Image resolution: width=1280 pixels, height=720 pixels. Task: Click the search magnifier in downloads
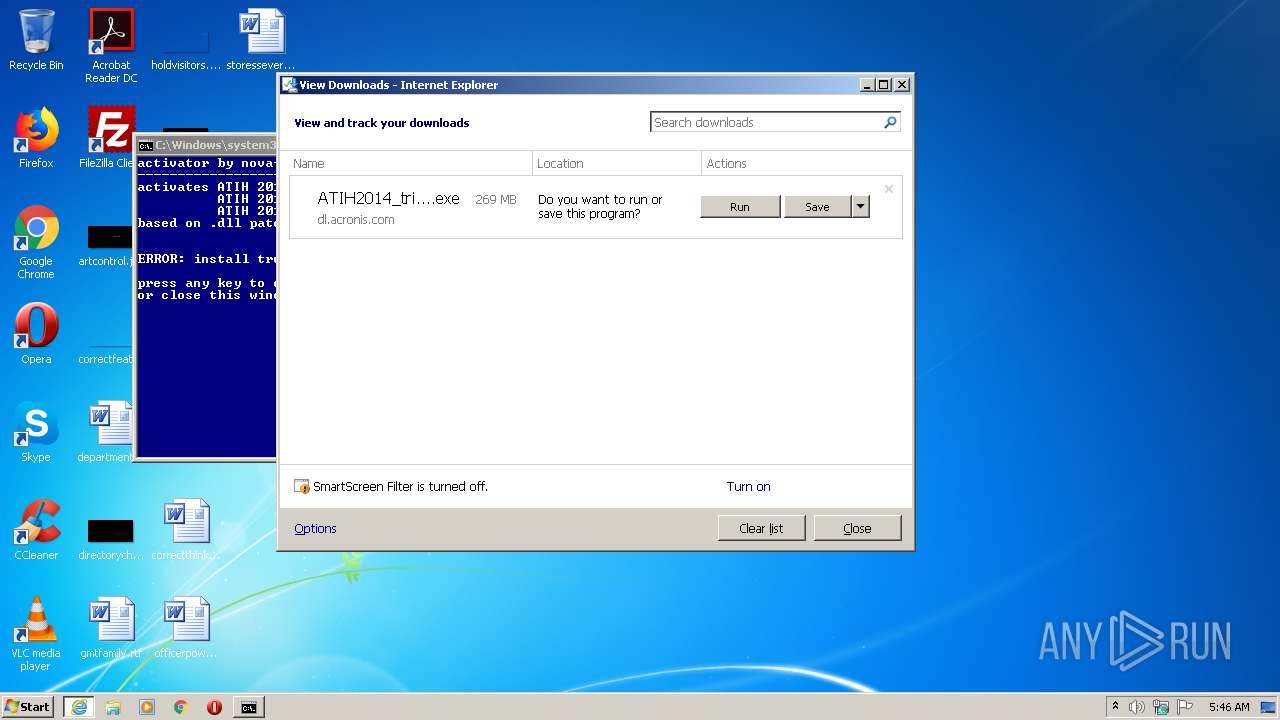click(890, 122)
